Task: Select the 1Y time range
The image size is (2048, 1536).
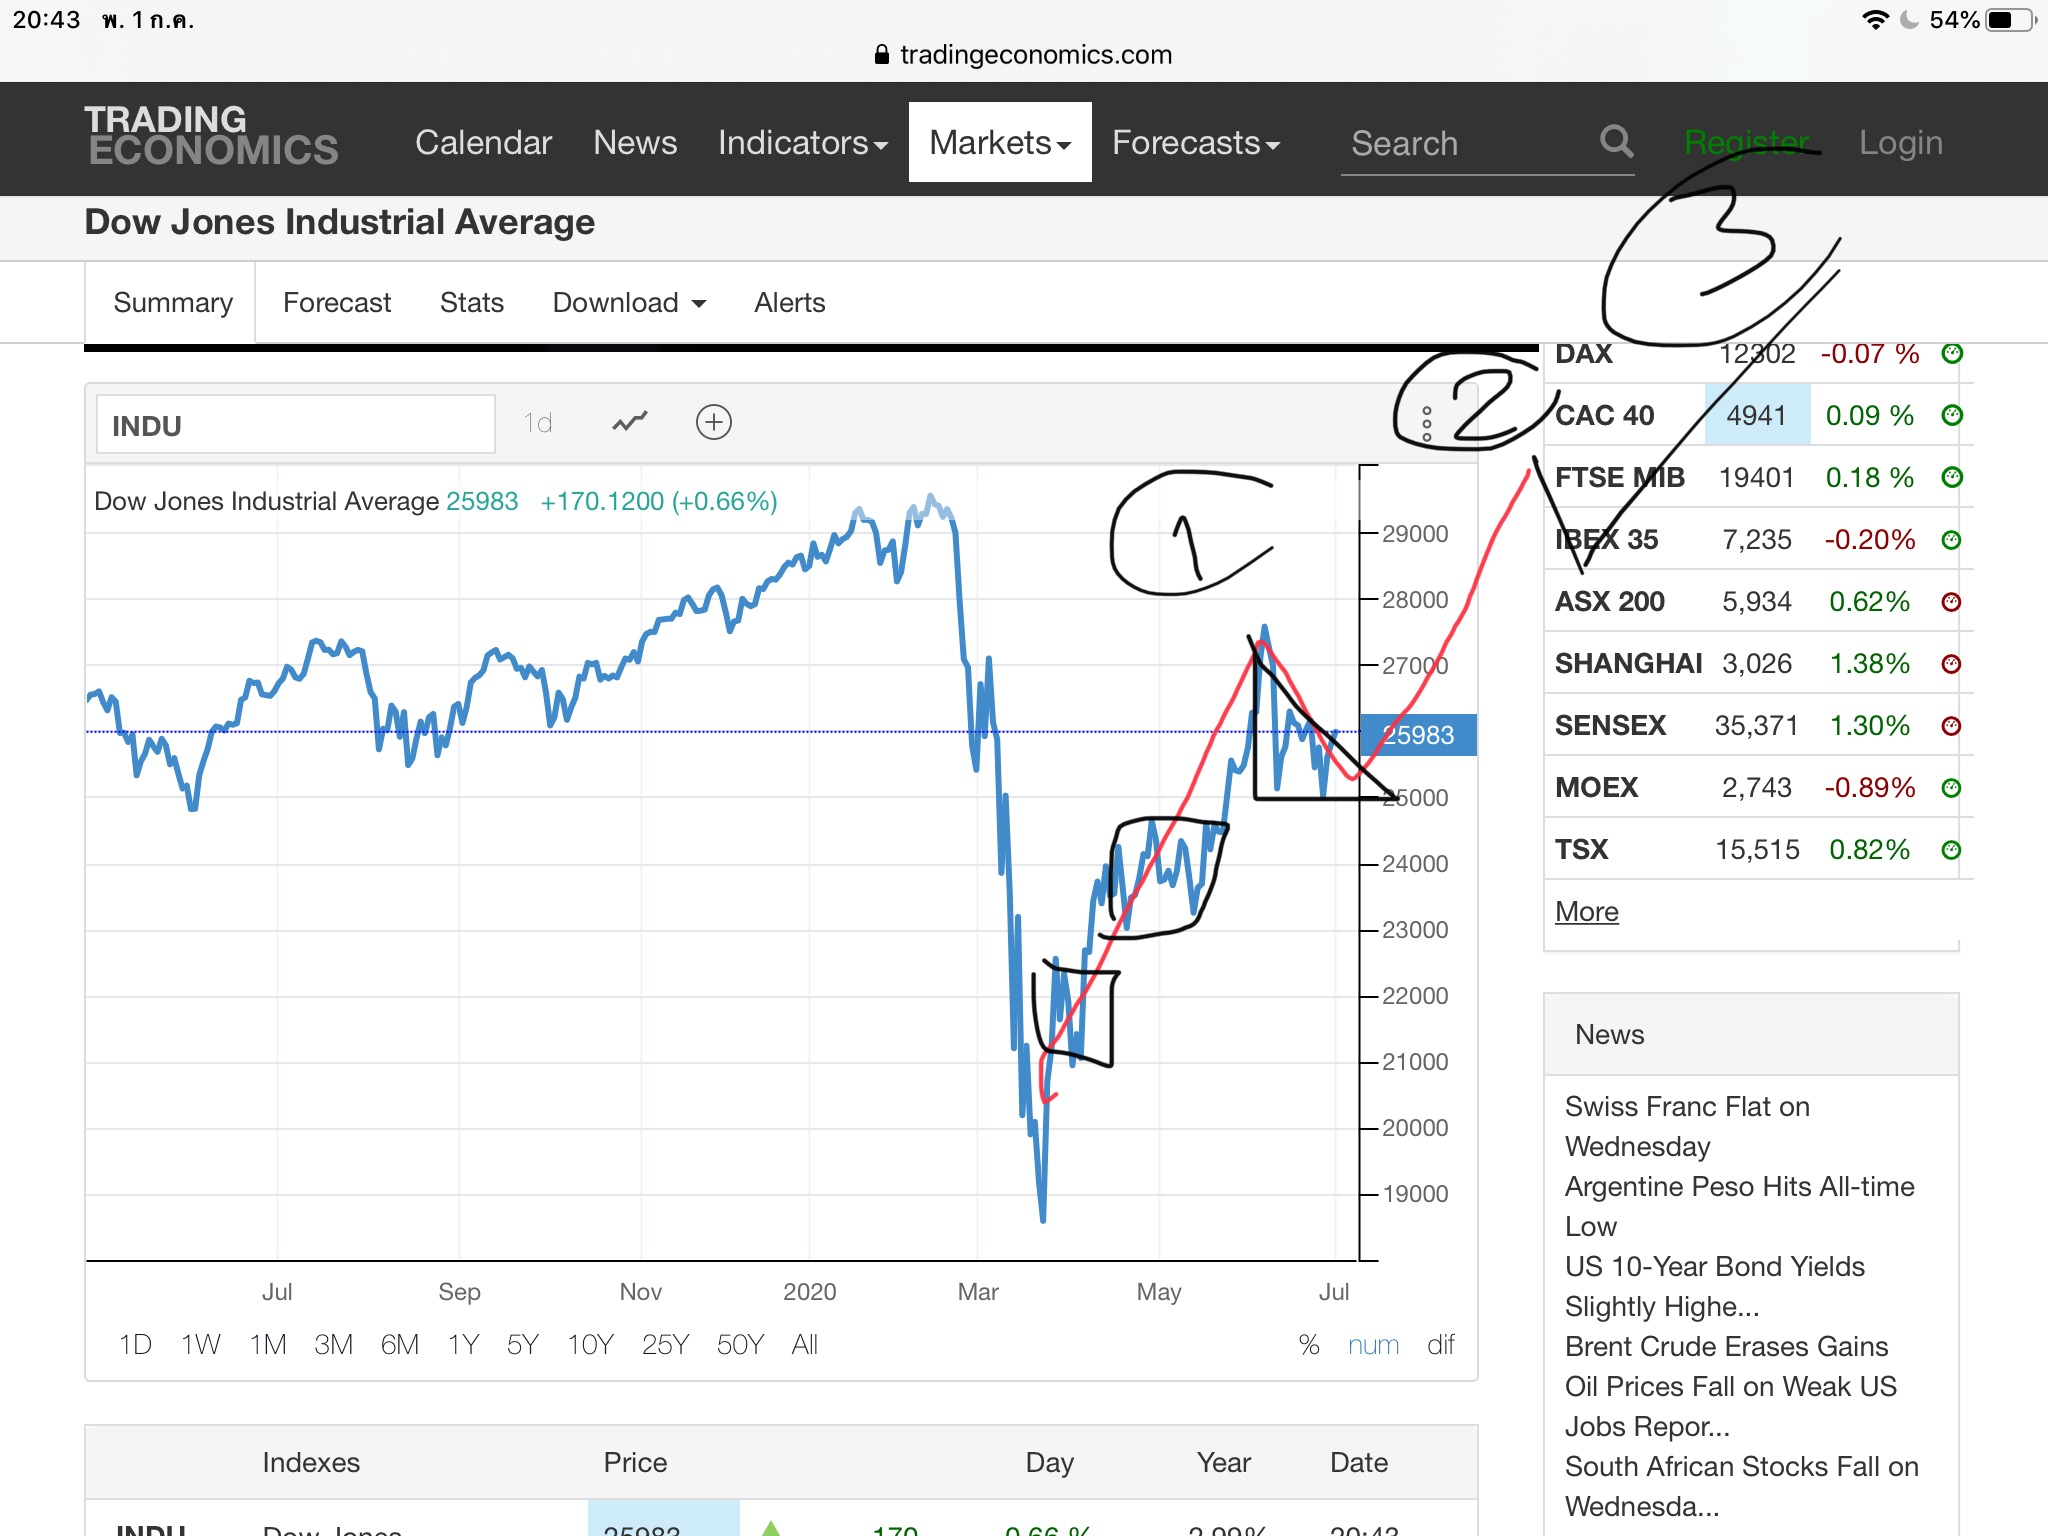Action: [463, 1345]
